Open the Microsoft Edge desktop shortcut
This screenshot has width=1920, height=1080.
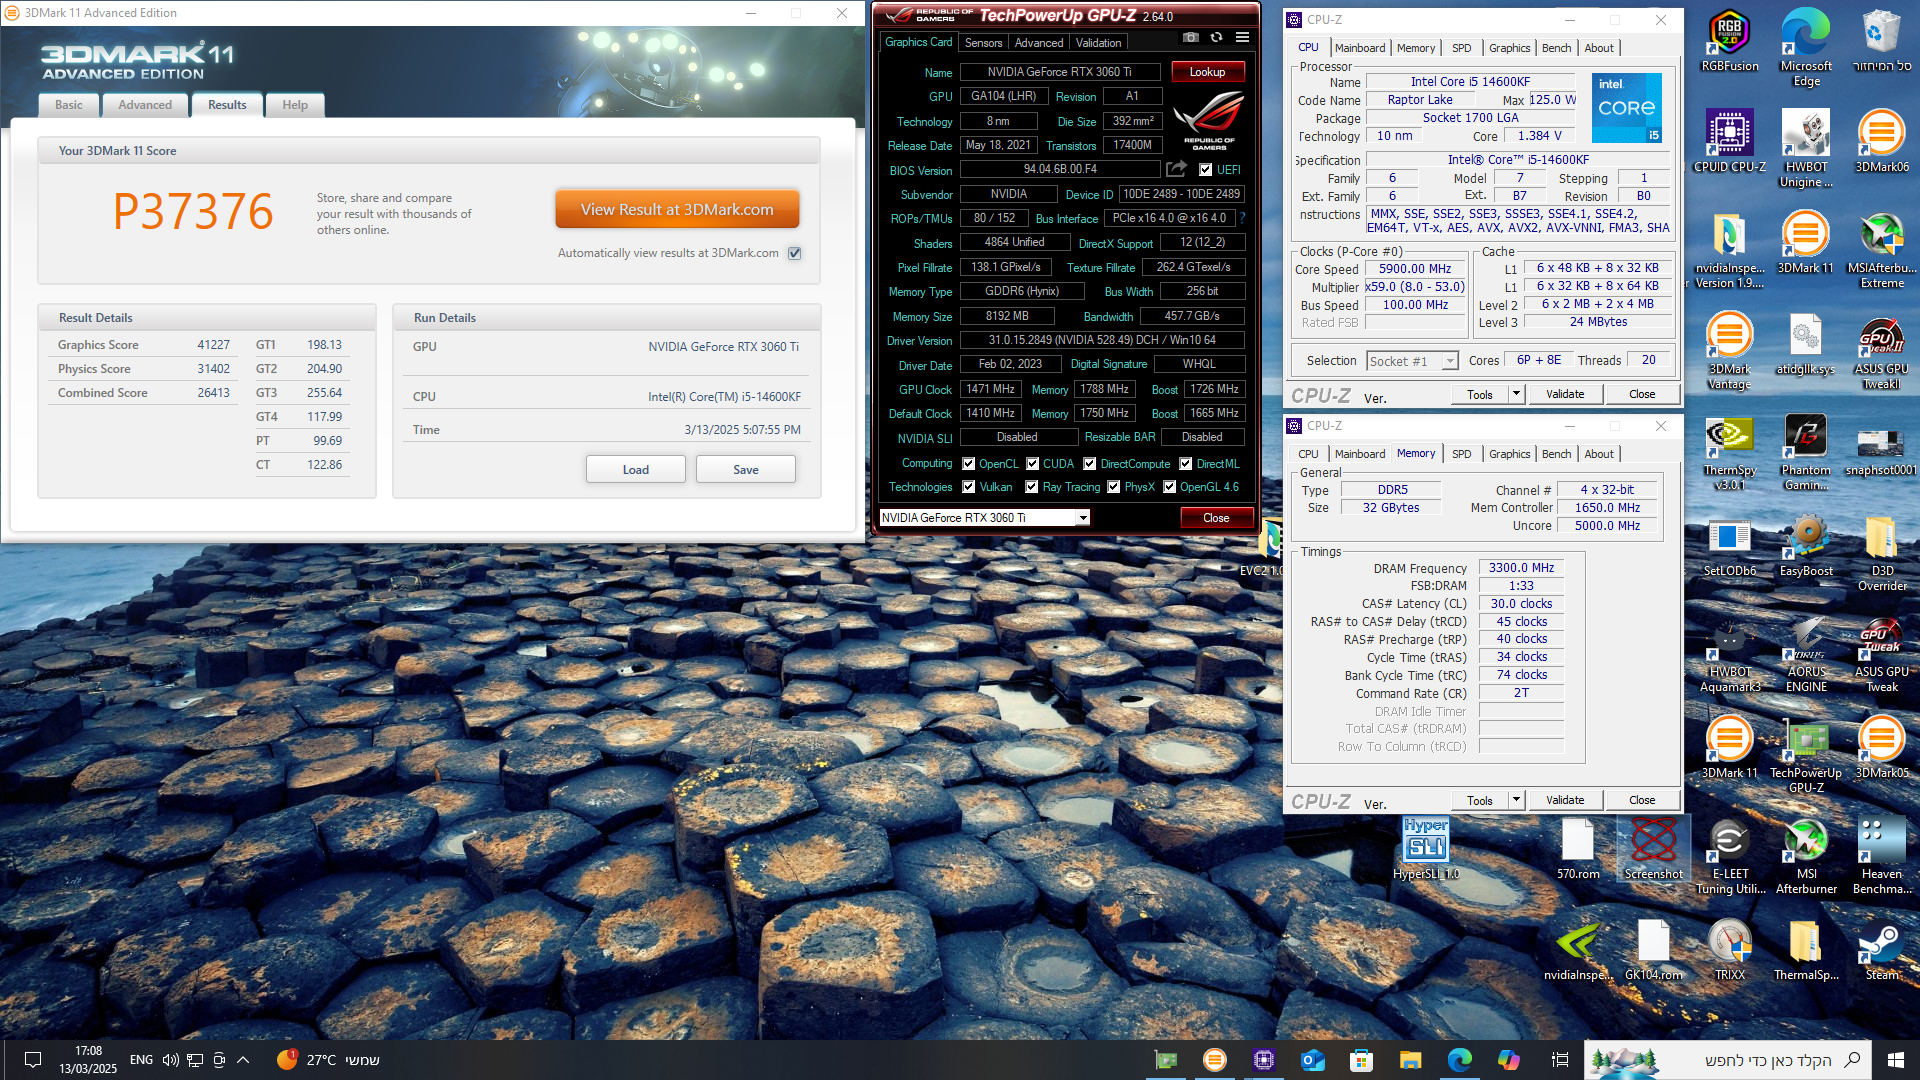tap(1806, 48)
